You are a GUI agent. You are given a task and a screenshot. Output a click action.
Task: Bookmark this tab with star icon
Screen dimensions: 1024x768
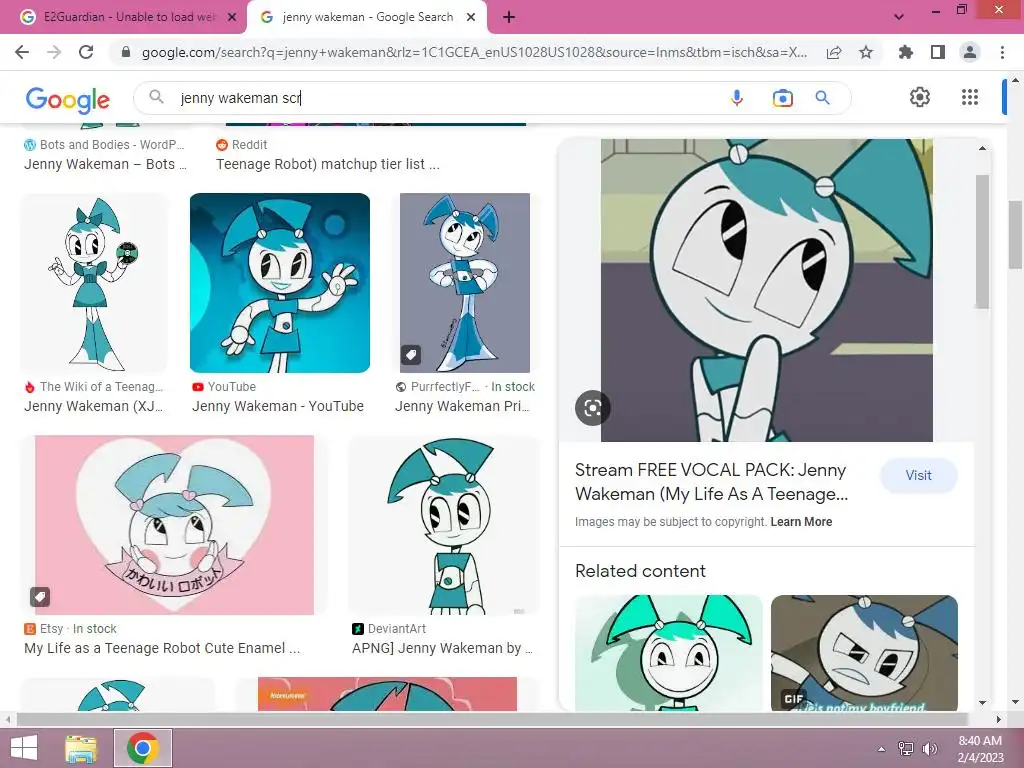point(866,52)
